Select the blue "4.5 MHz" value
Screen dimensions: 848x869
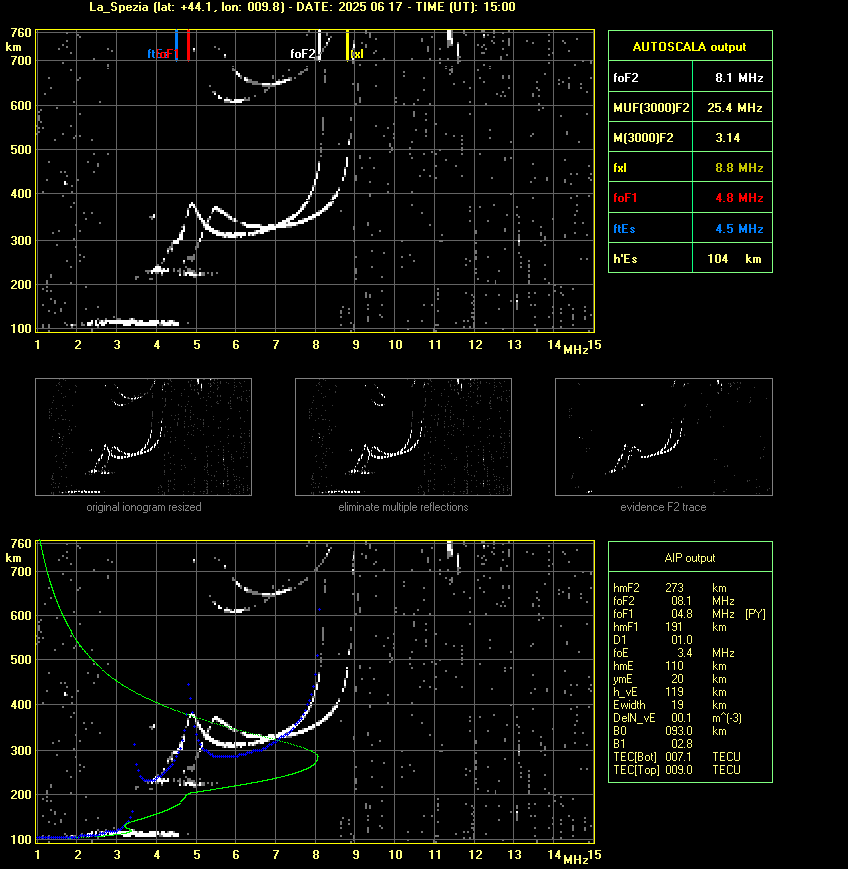(x=739, y=229)
